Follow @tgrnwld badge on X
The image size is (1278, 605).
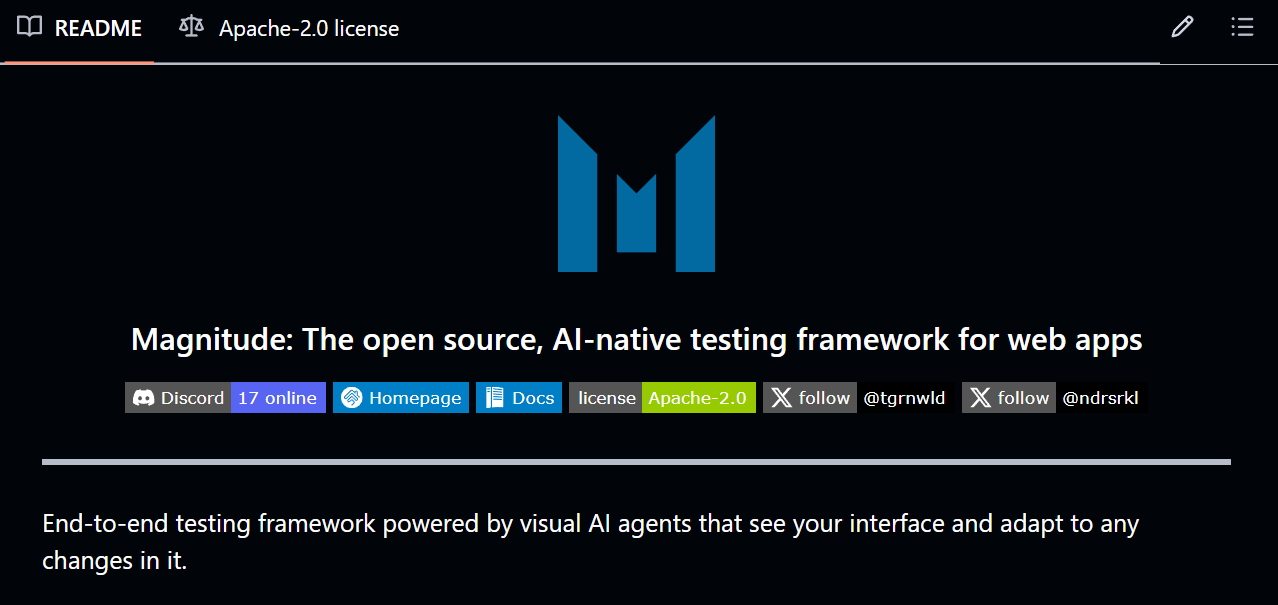click(x=858, y=398)
